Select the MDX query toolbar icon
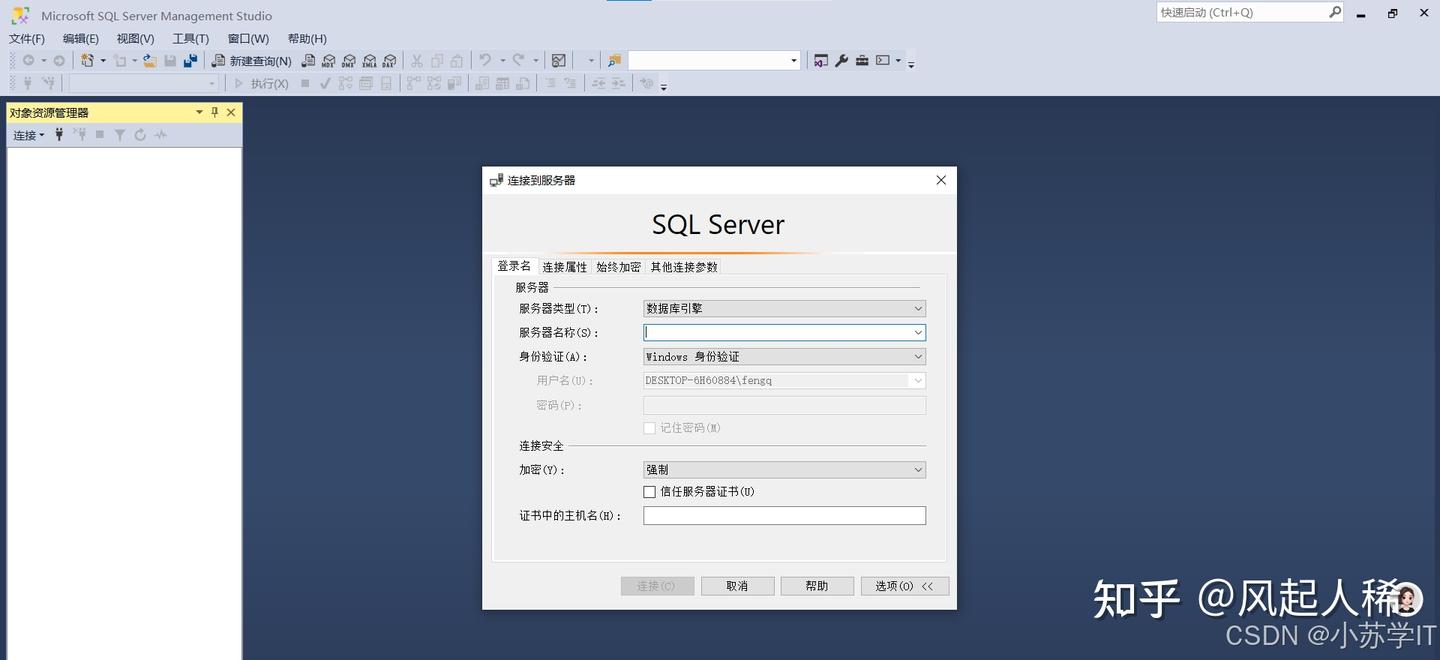Screen dimensions: 1440x660 point(329,60)
